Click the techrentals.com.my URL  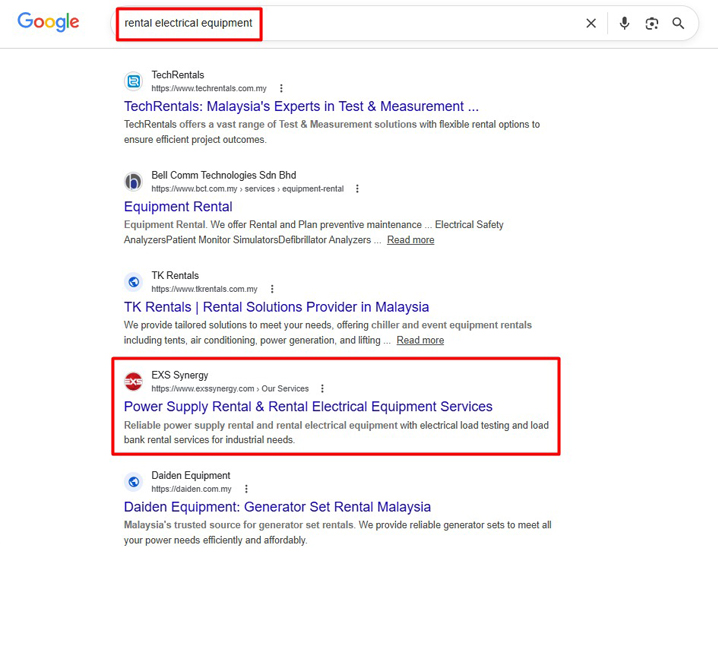(209, 88)
